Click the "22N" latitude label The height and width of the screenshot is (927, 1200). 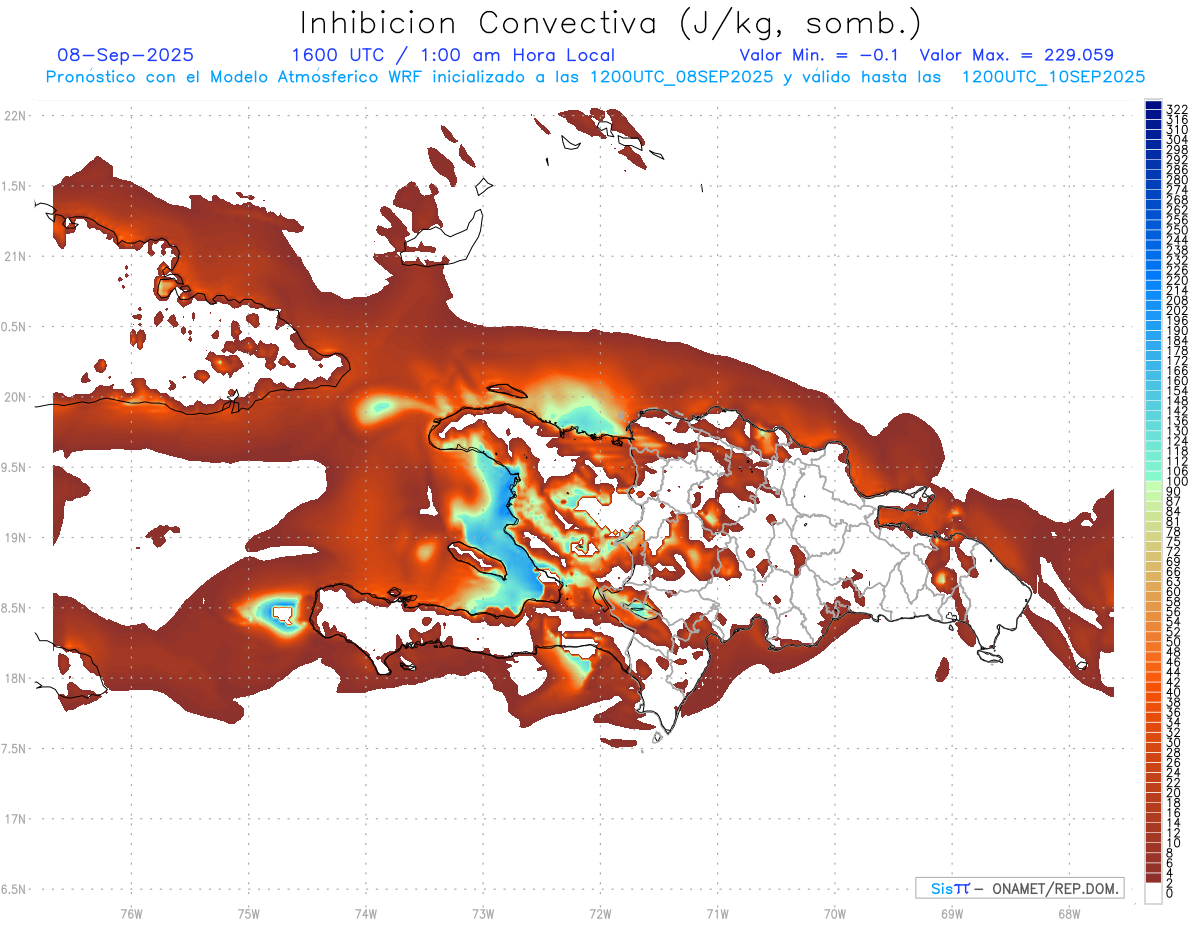(14, 116)
